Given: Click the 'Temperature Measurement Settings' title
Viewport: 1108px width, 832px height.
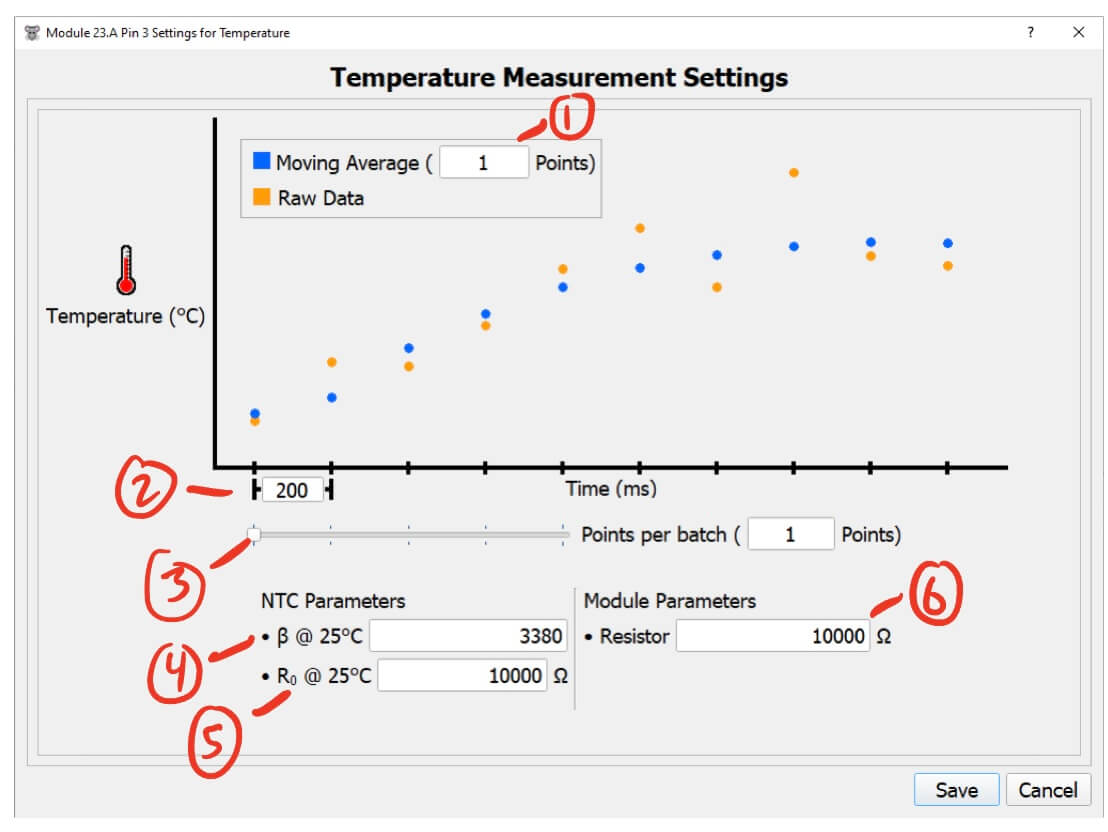Looking at the screenshot, I should (559, 77).
